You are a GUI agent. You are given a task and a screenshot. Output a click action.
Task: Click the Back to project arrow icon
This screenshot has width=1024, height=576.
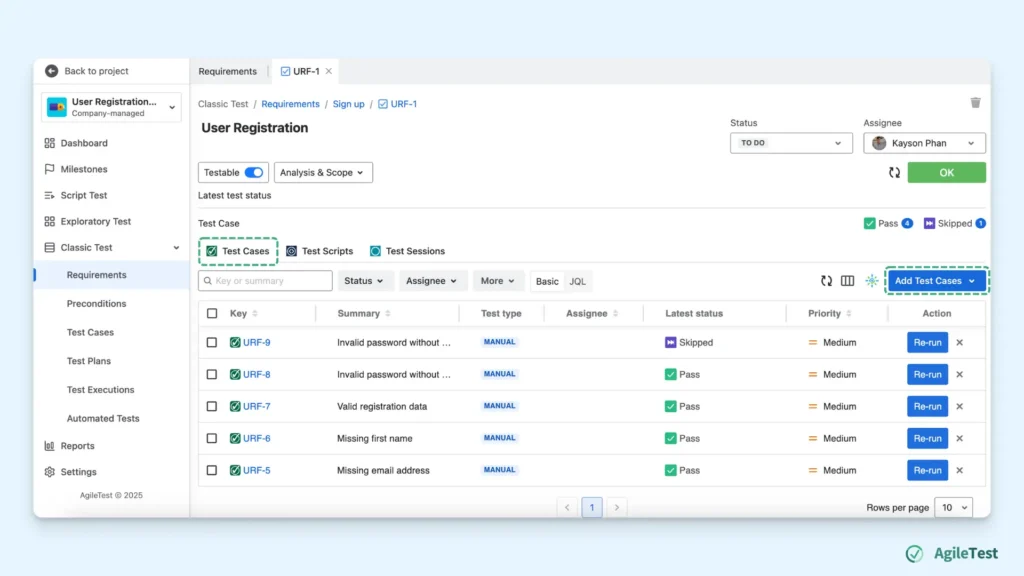click(52, 71)
